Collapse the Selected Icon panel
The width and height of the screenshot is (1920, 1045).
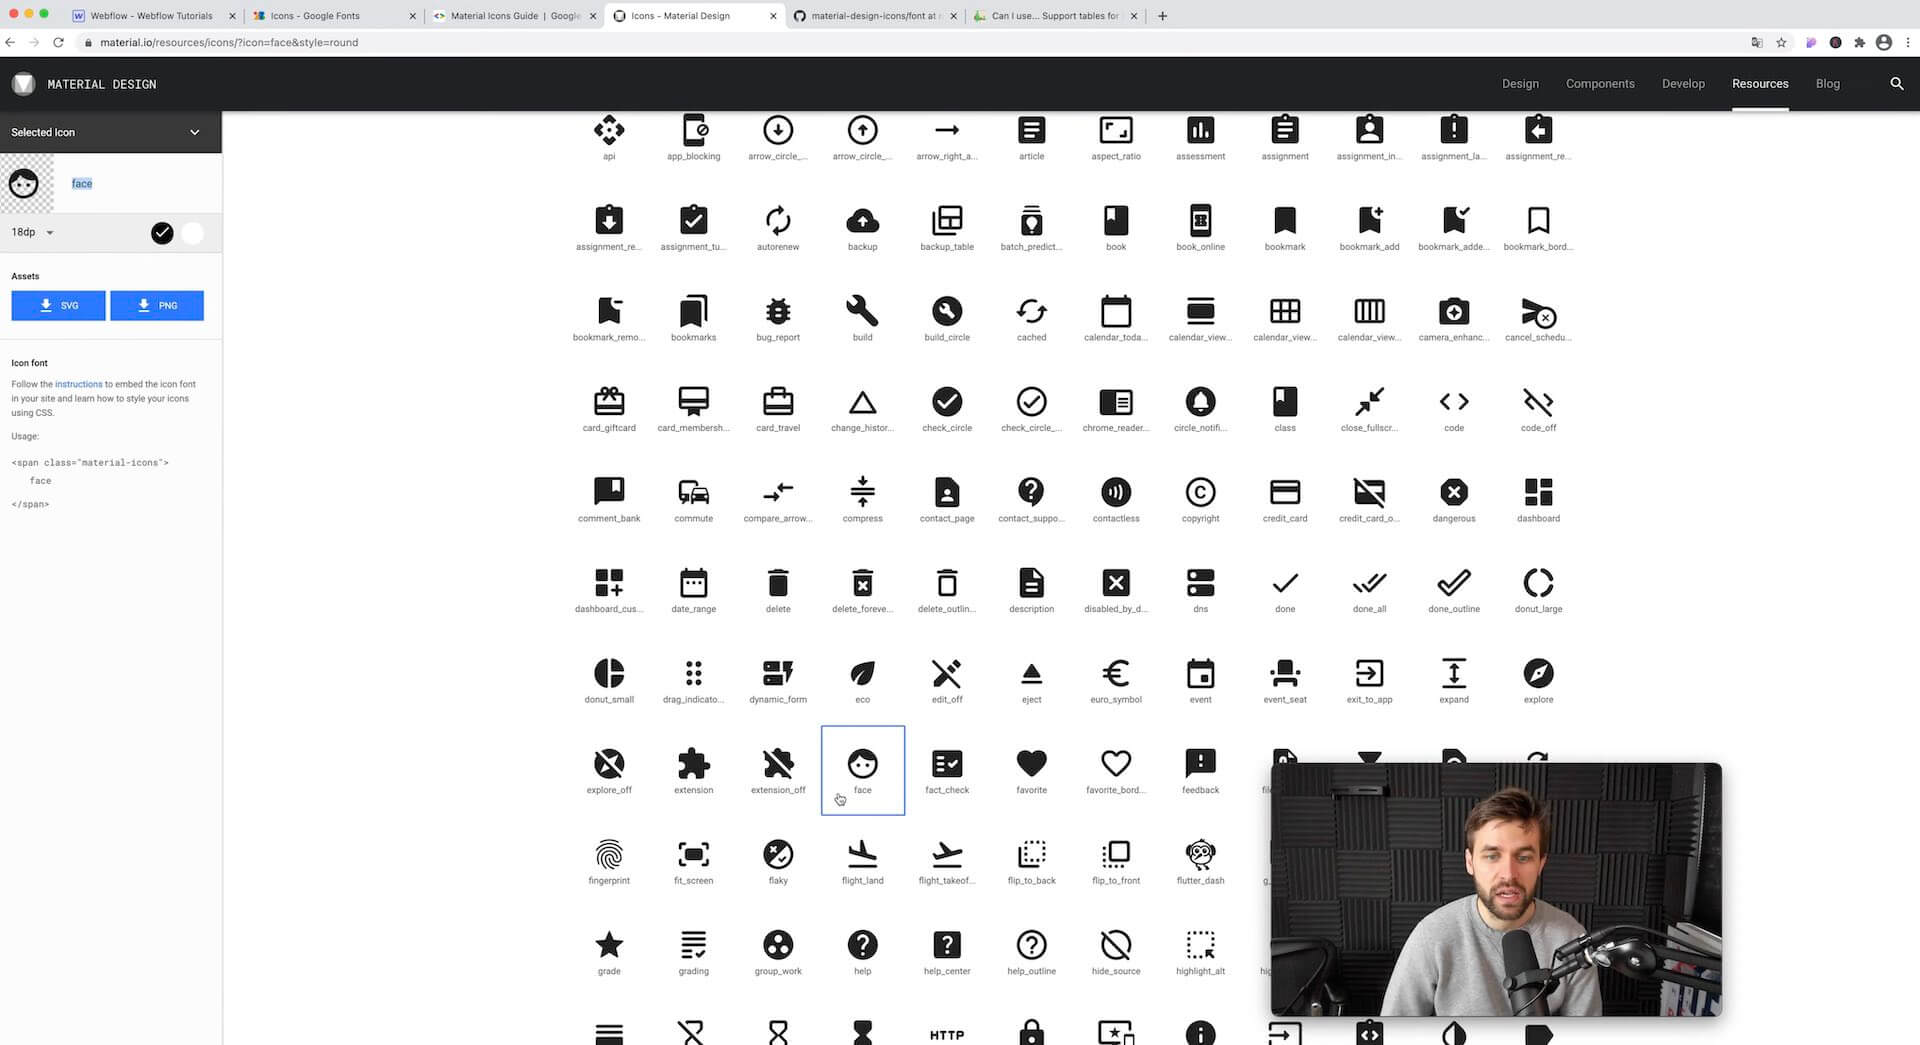[x=195, y=131]
